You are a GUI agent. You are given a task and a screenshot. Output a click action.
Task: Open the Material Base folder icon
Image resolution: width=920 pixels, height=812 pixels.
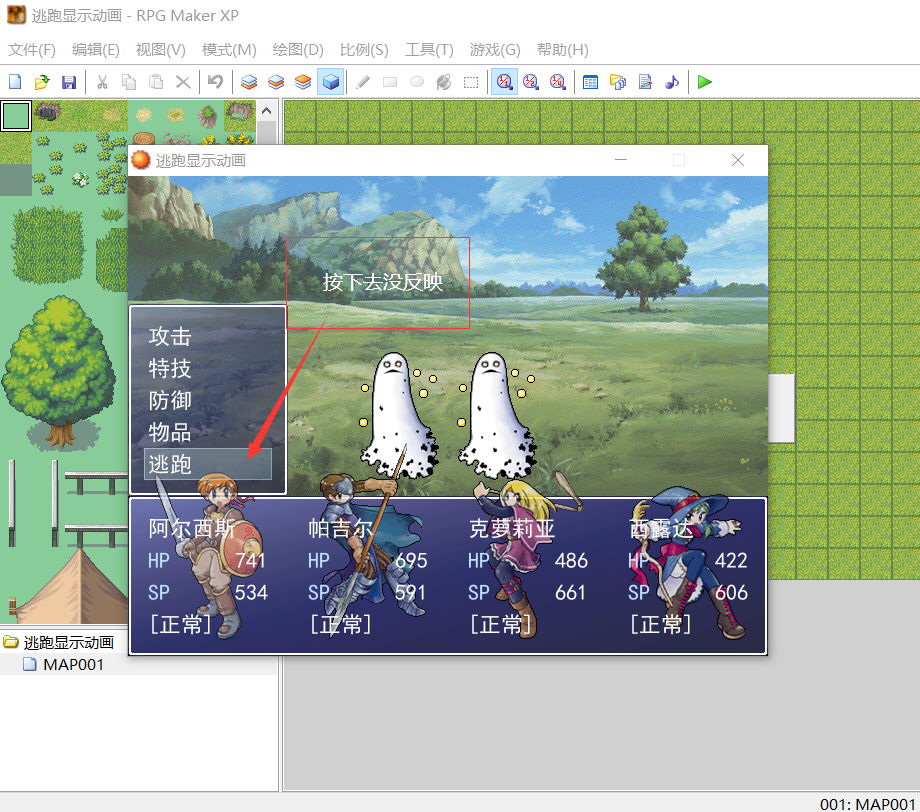618,82
